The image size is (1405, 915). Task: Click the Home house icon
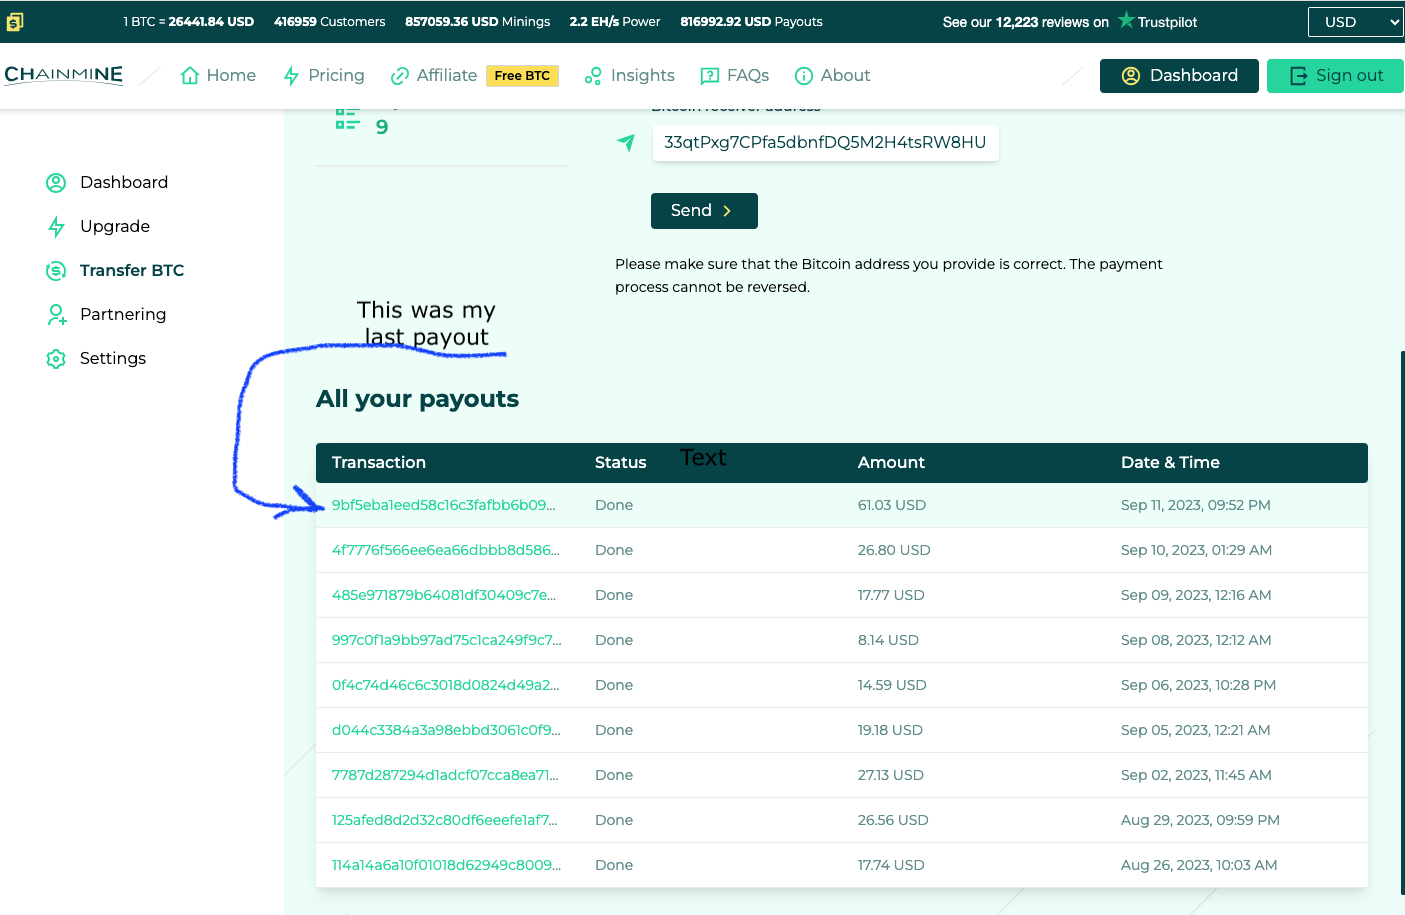click(190, 76)
